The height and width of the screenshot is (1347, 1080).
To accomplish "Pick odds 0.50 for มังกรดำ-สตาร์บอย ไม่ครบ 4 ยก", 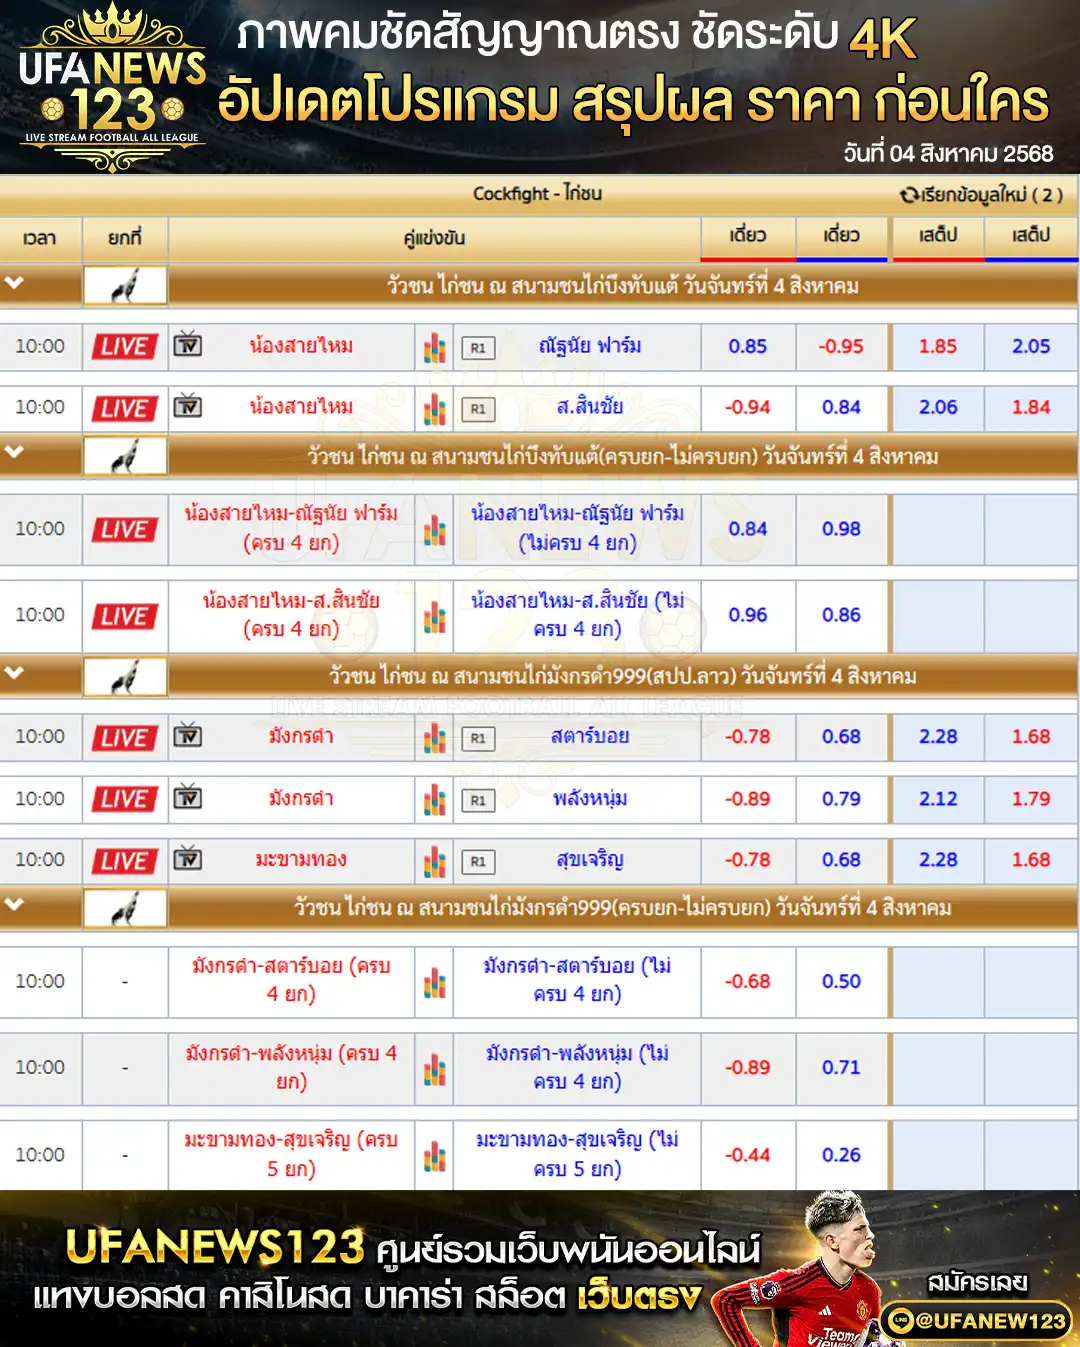I will (841, 981).
